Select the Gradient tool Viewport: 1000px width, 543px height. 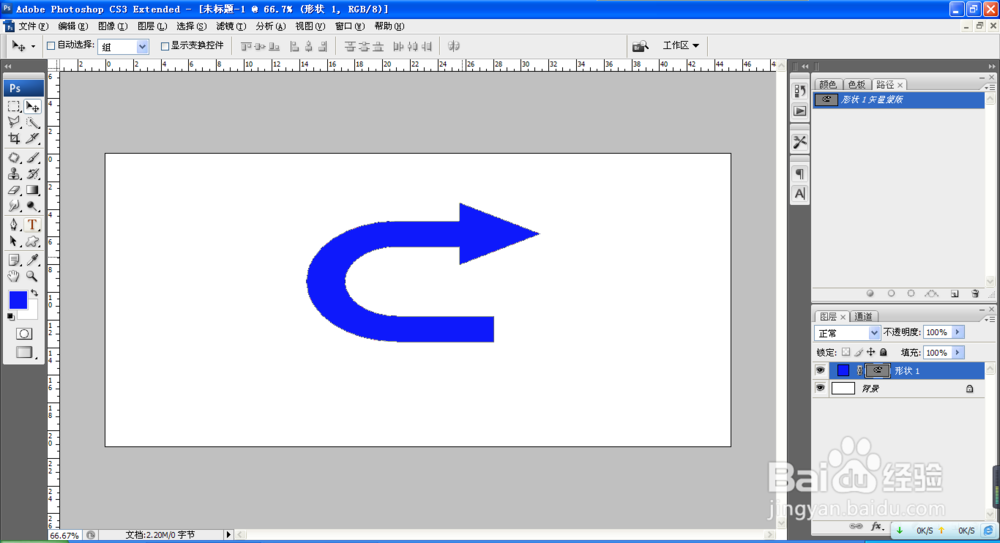[33, 190]
